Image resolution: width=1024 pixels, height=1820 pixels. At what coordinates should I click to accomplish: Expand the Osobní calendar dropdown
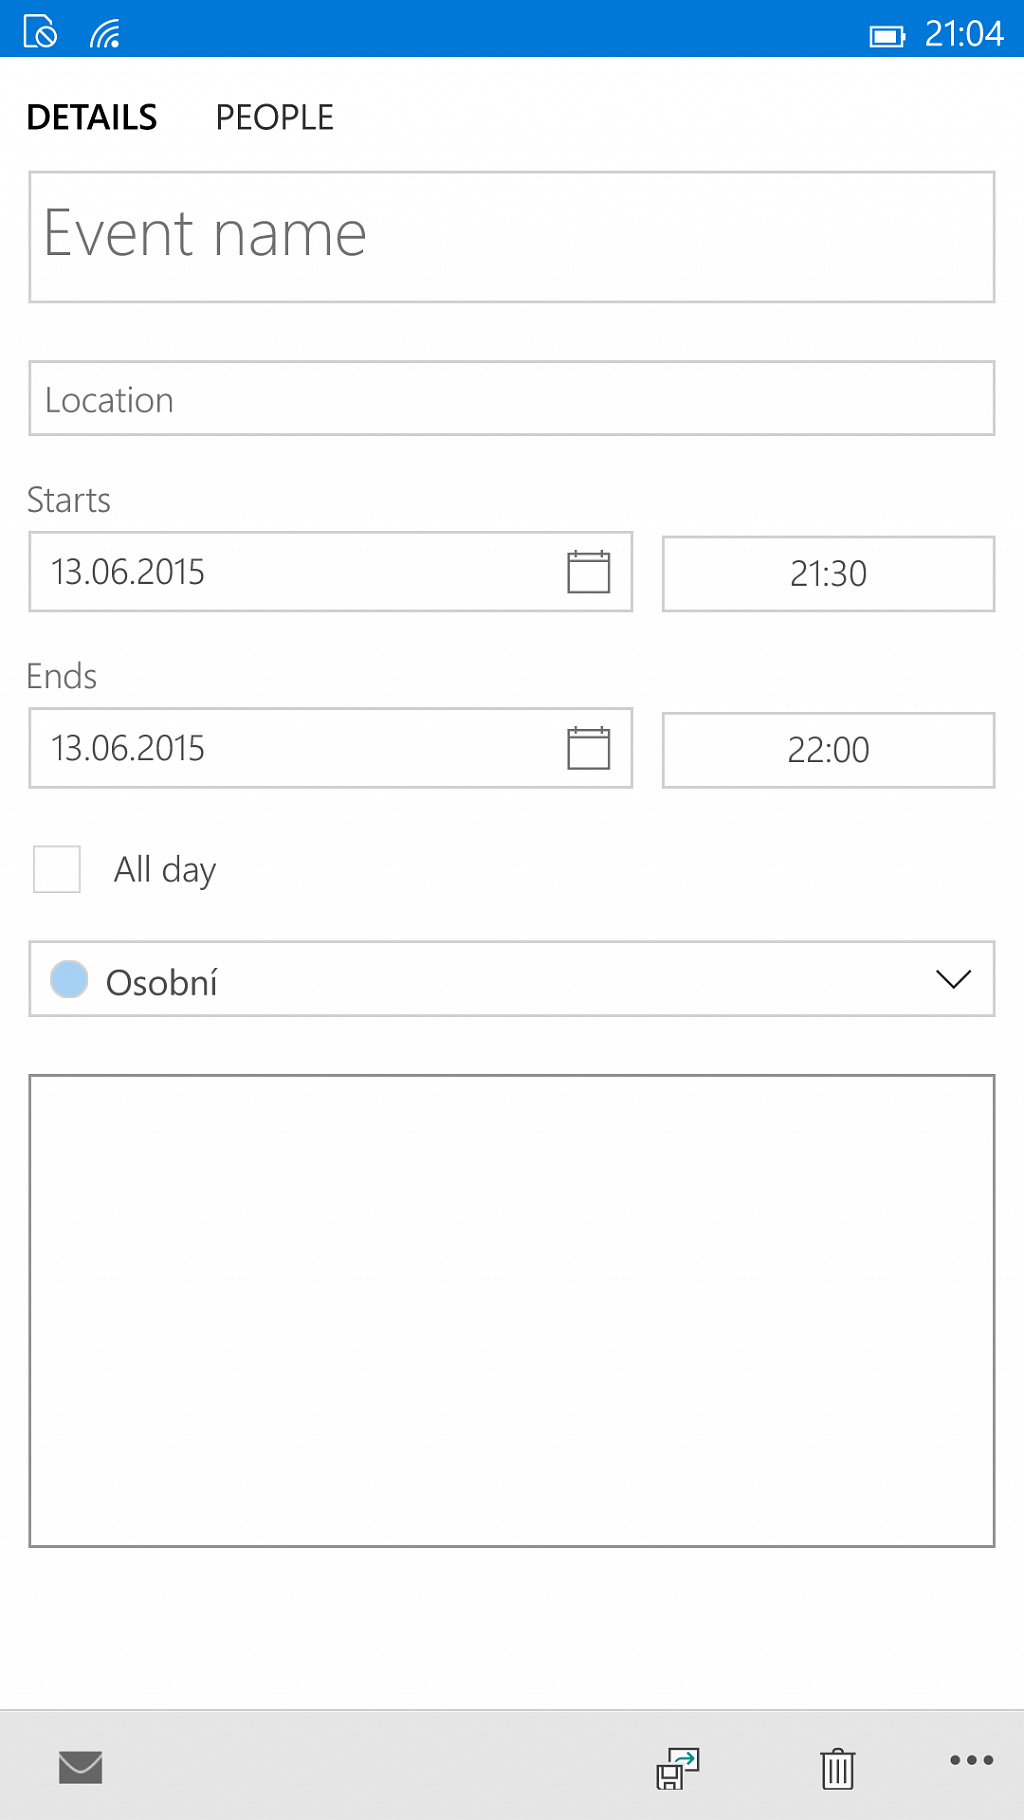click(x=512, y=979)
